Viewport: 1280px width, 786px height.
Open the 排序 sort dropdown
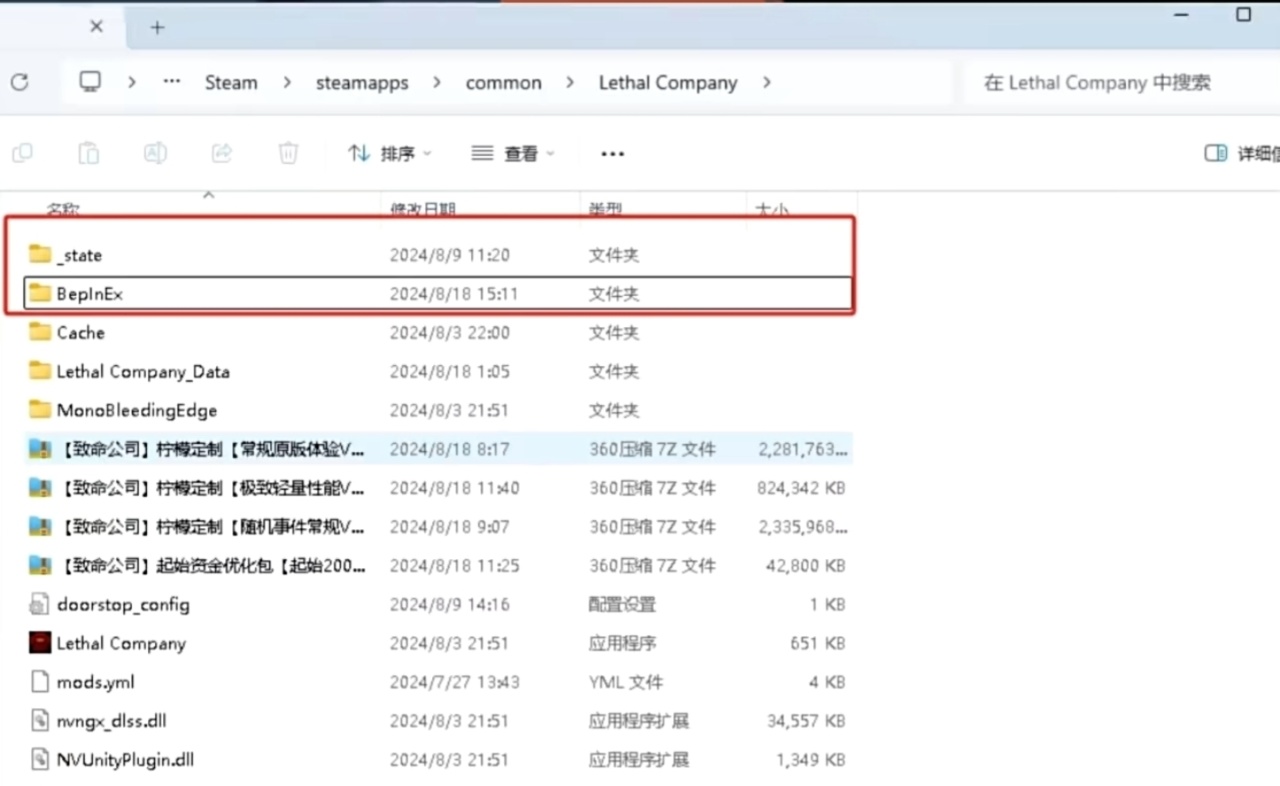click(390, 154)
